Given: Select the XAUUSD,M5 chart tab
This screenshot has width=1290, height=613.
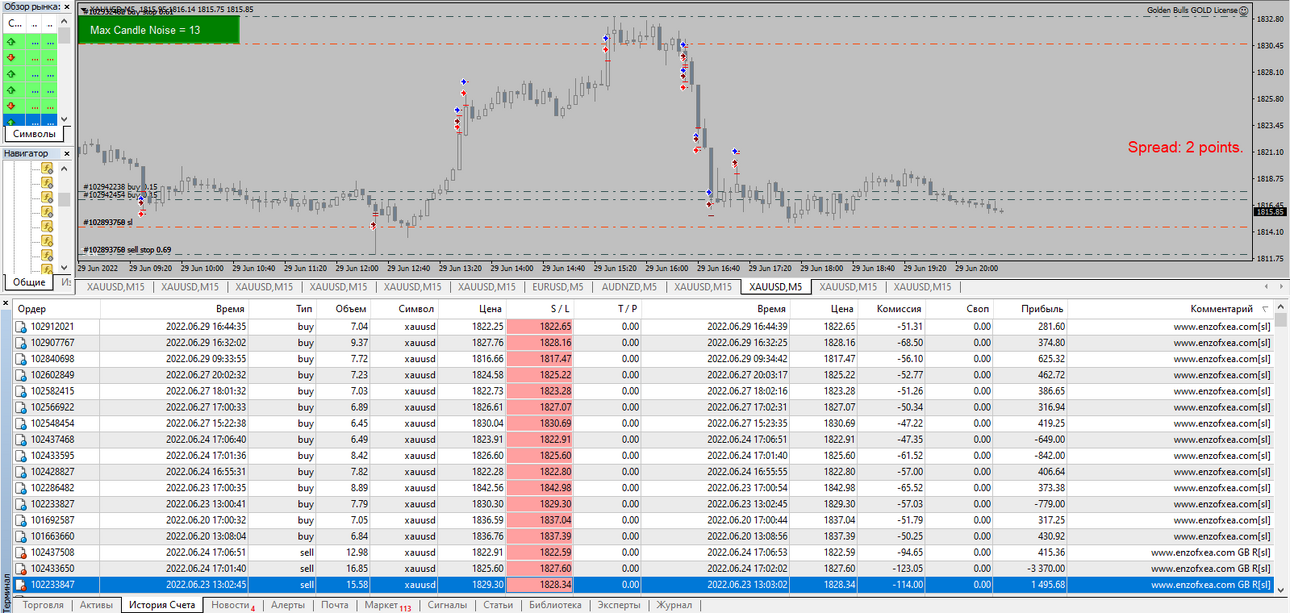Looking at the screenshot, I should click(776, 287).
